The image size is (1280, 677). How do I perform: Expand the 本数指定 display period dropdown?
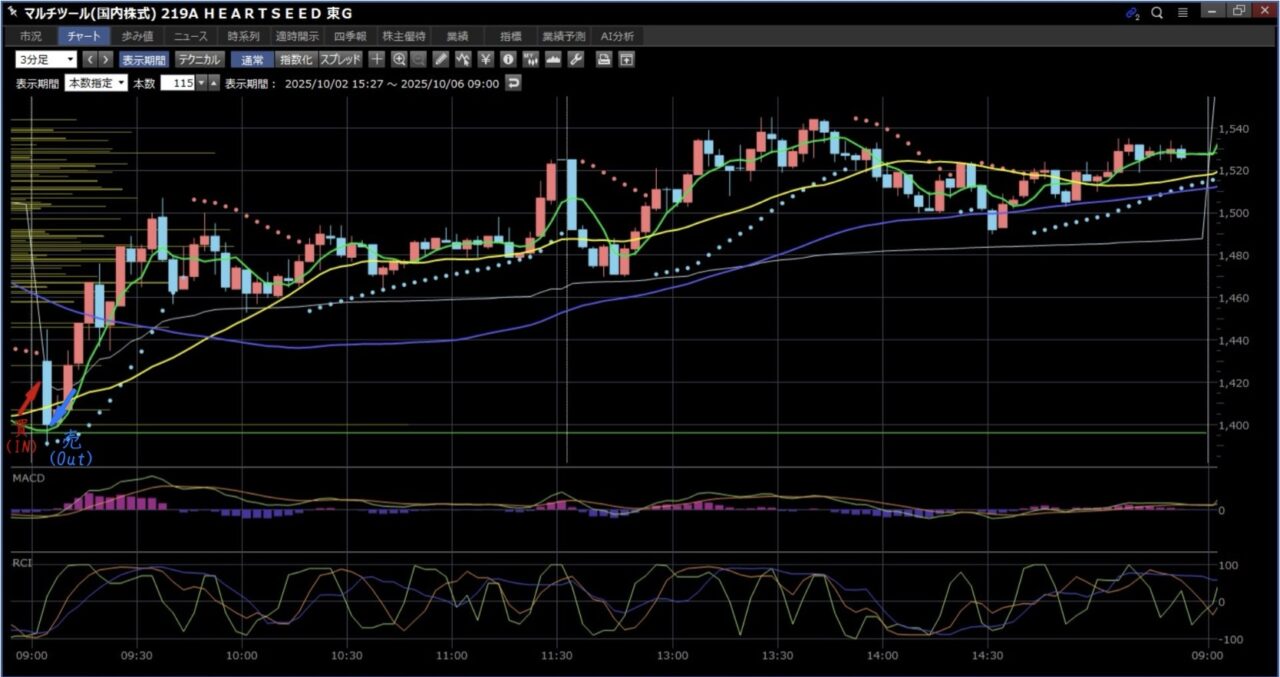pos(96,84)
